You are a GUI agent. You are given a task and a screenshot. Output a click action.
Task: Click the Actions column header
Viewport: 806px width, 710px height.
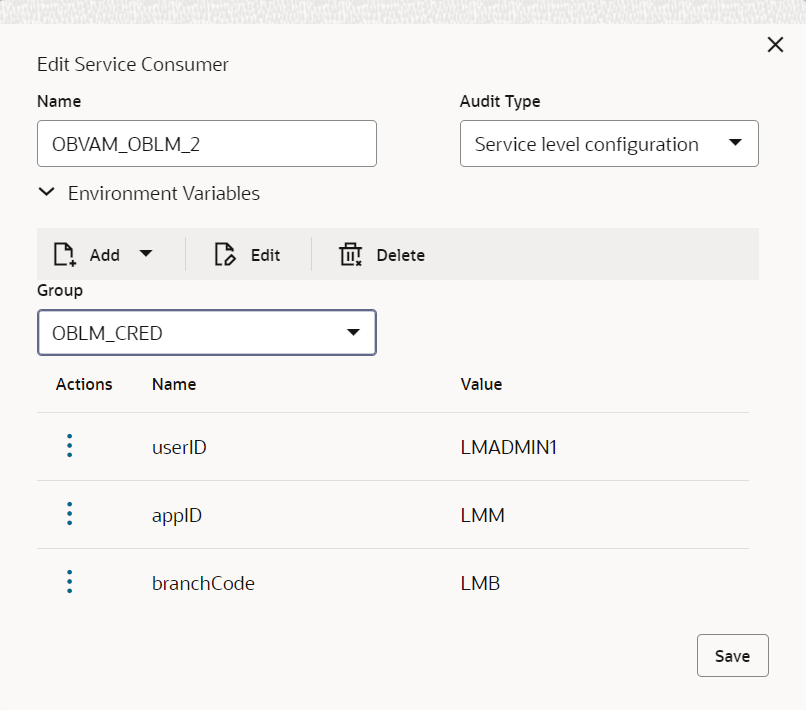[x=84, y=384]
